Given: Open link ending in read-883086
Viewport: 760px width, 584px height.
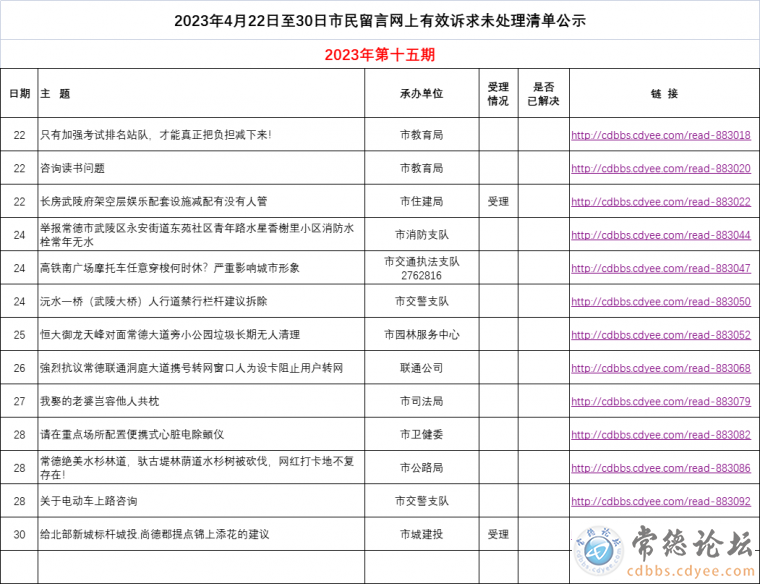Looking at the screenshot, I should (661, 468).
